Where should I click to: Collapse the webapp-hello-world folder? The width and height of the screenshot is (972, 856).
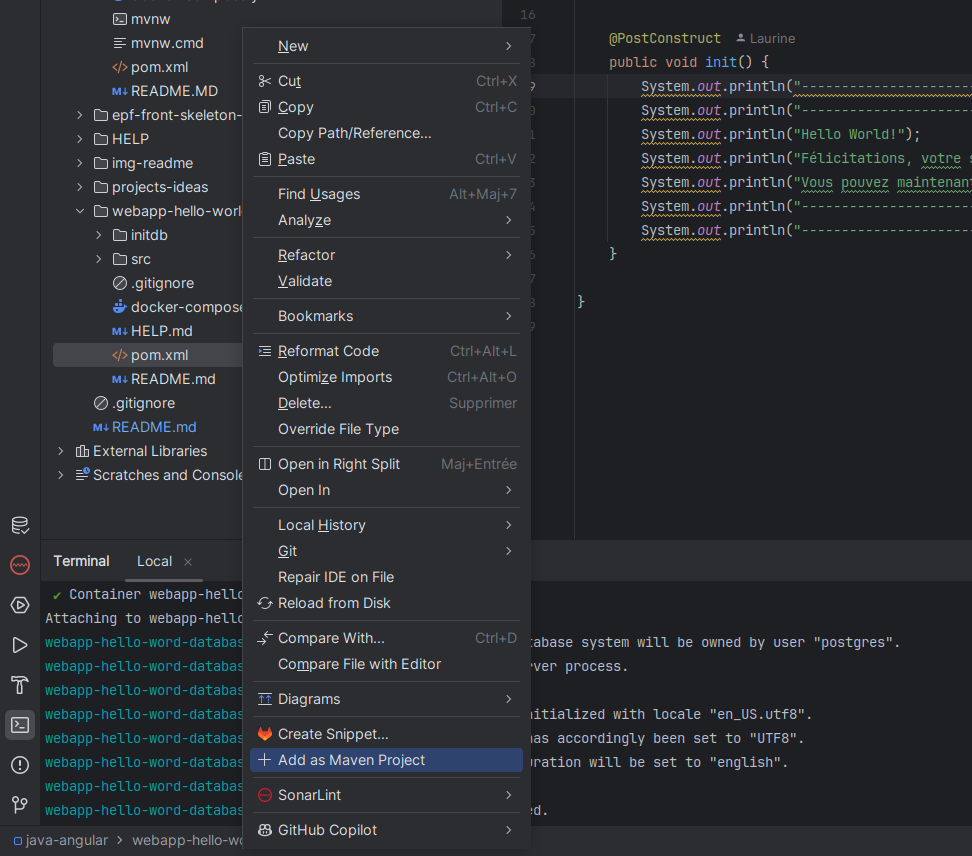pos(79,211)
